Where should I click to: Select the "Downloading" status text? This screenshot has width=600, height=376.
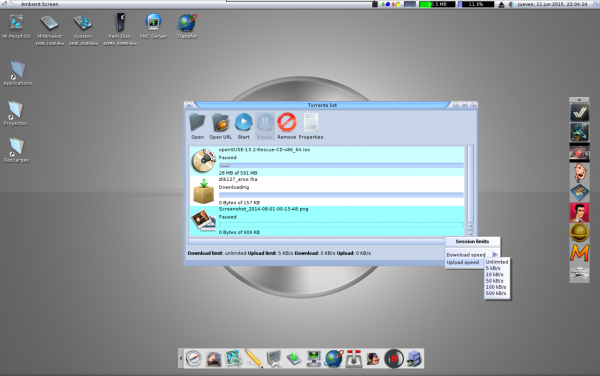point(234,187)
